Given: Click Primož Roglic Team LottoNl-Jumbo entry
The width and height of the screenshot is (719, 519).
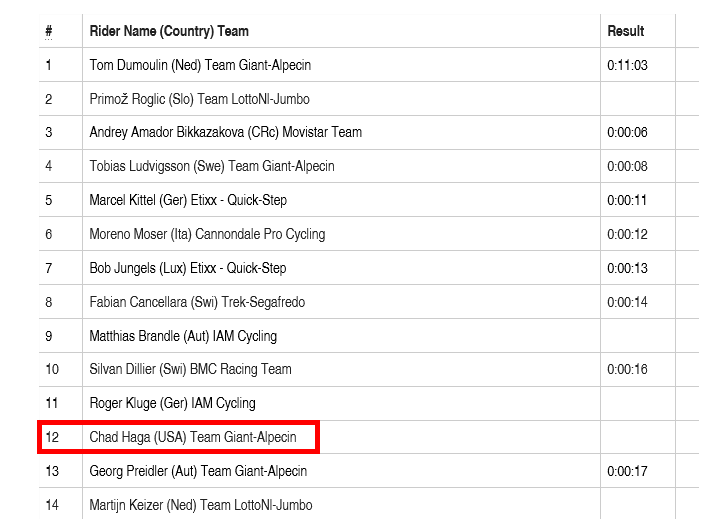Looking at the screenshot, I should click(199, 99).
